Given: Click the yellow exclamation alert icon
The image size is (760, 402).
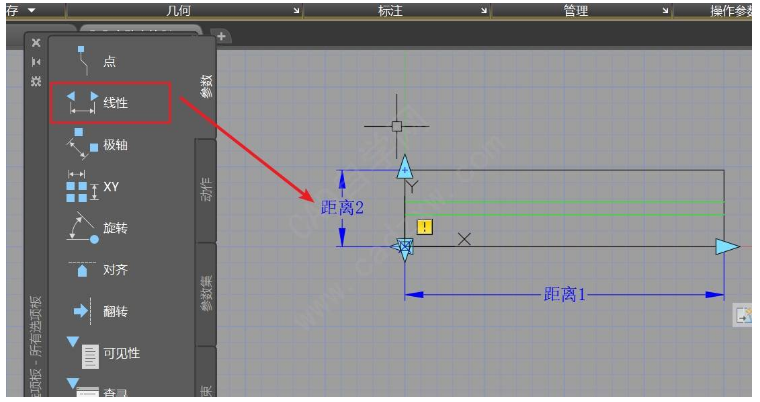Looking at the screenshot, I should pos(425,227).
